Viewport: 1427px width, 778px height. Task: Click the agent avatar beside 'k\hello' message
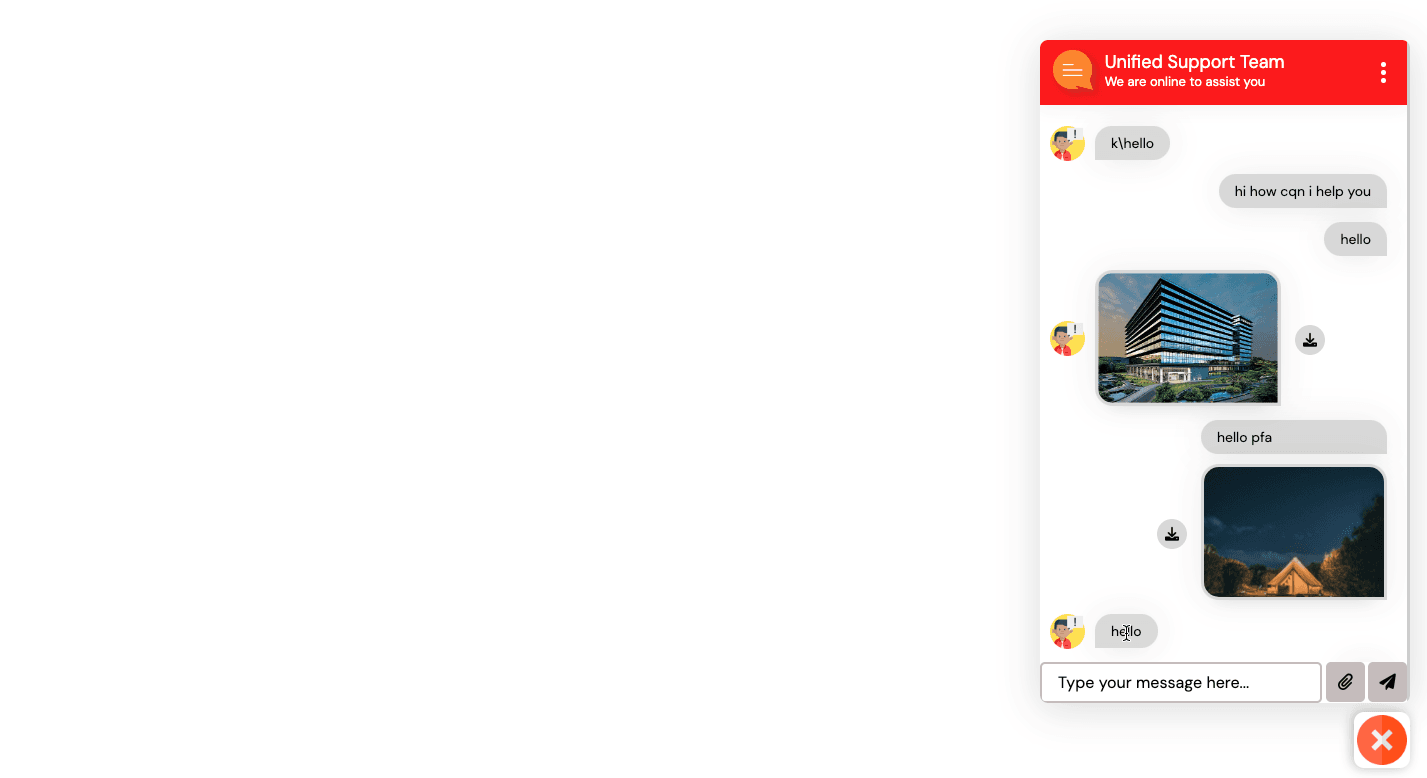[1068, 143]
